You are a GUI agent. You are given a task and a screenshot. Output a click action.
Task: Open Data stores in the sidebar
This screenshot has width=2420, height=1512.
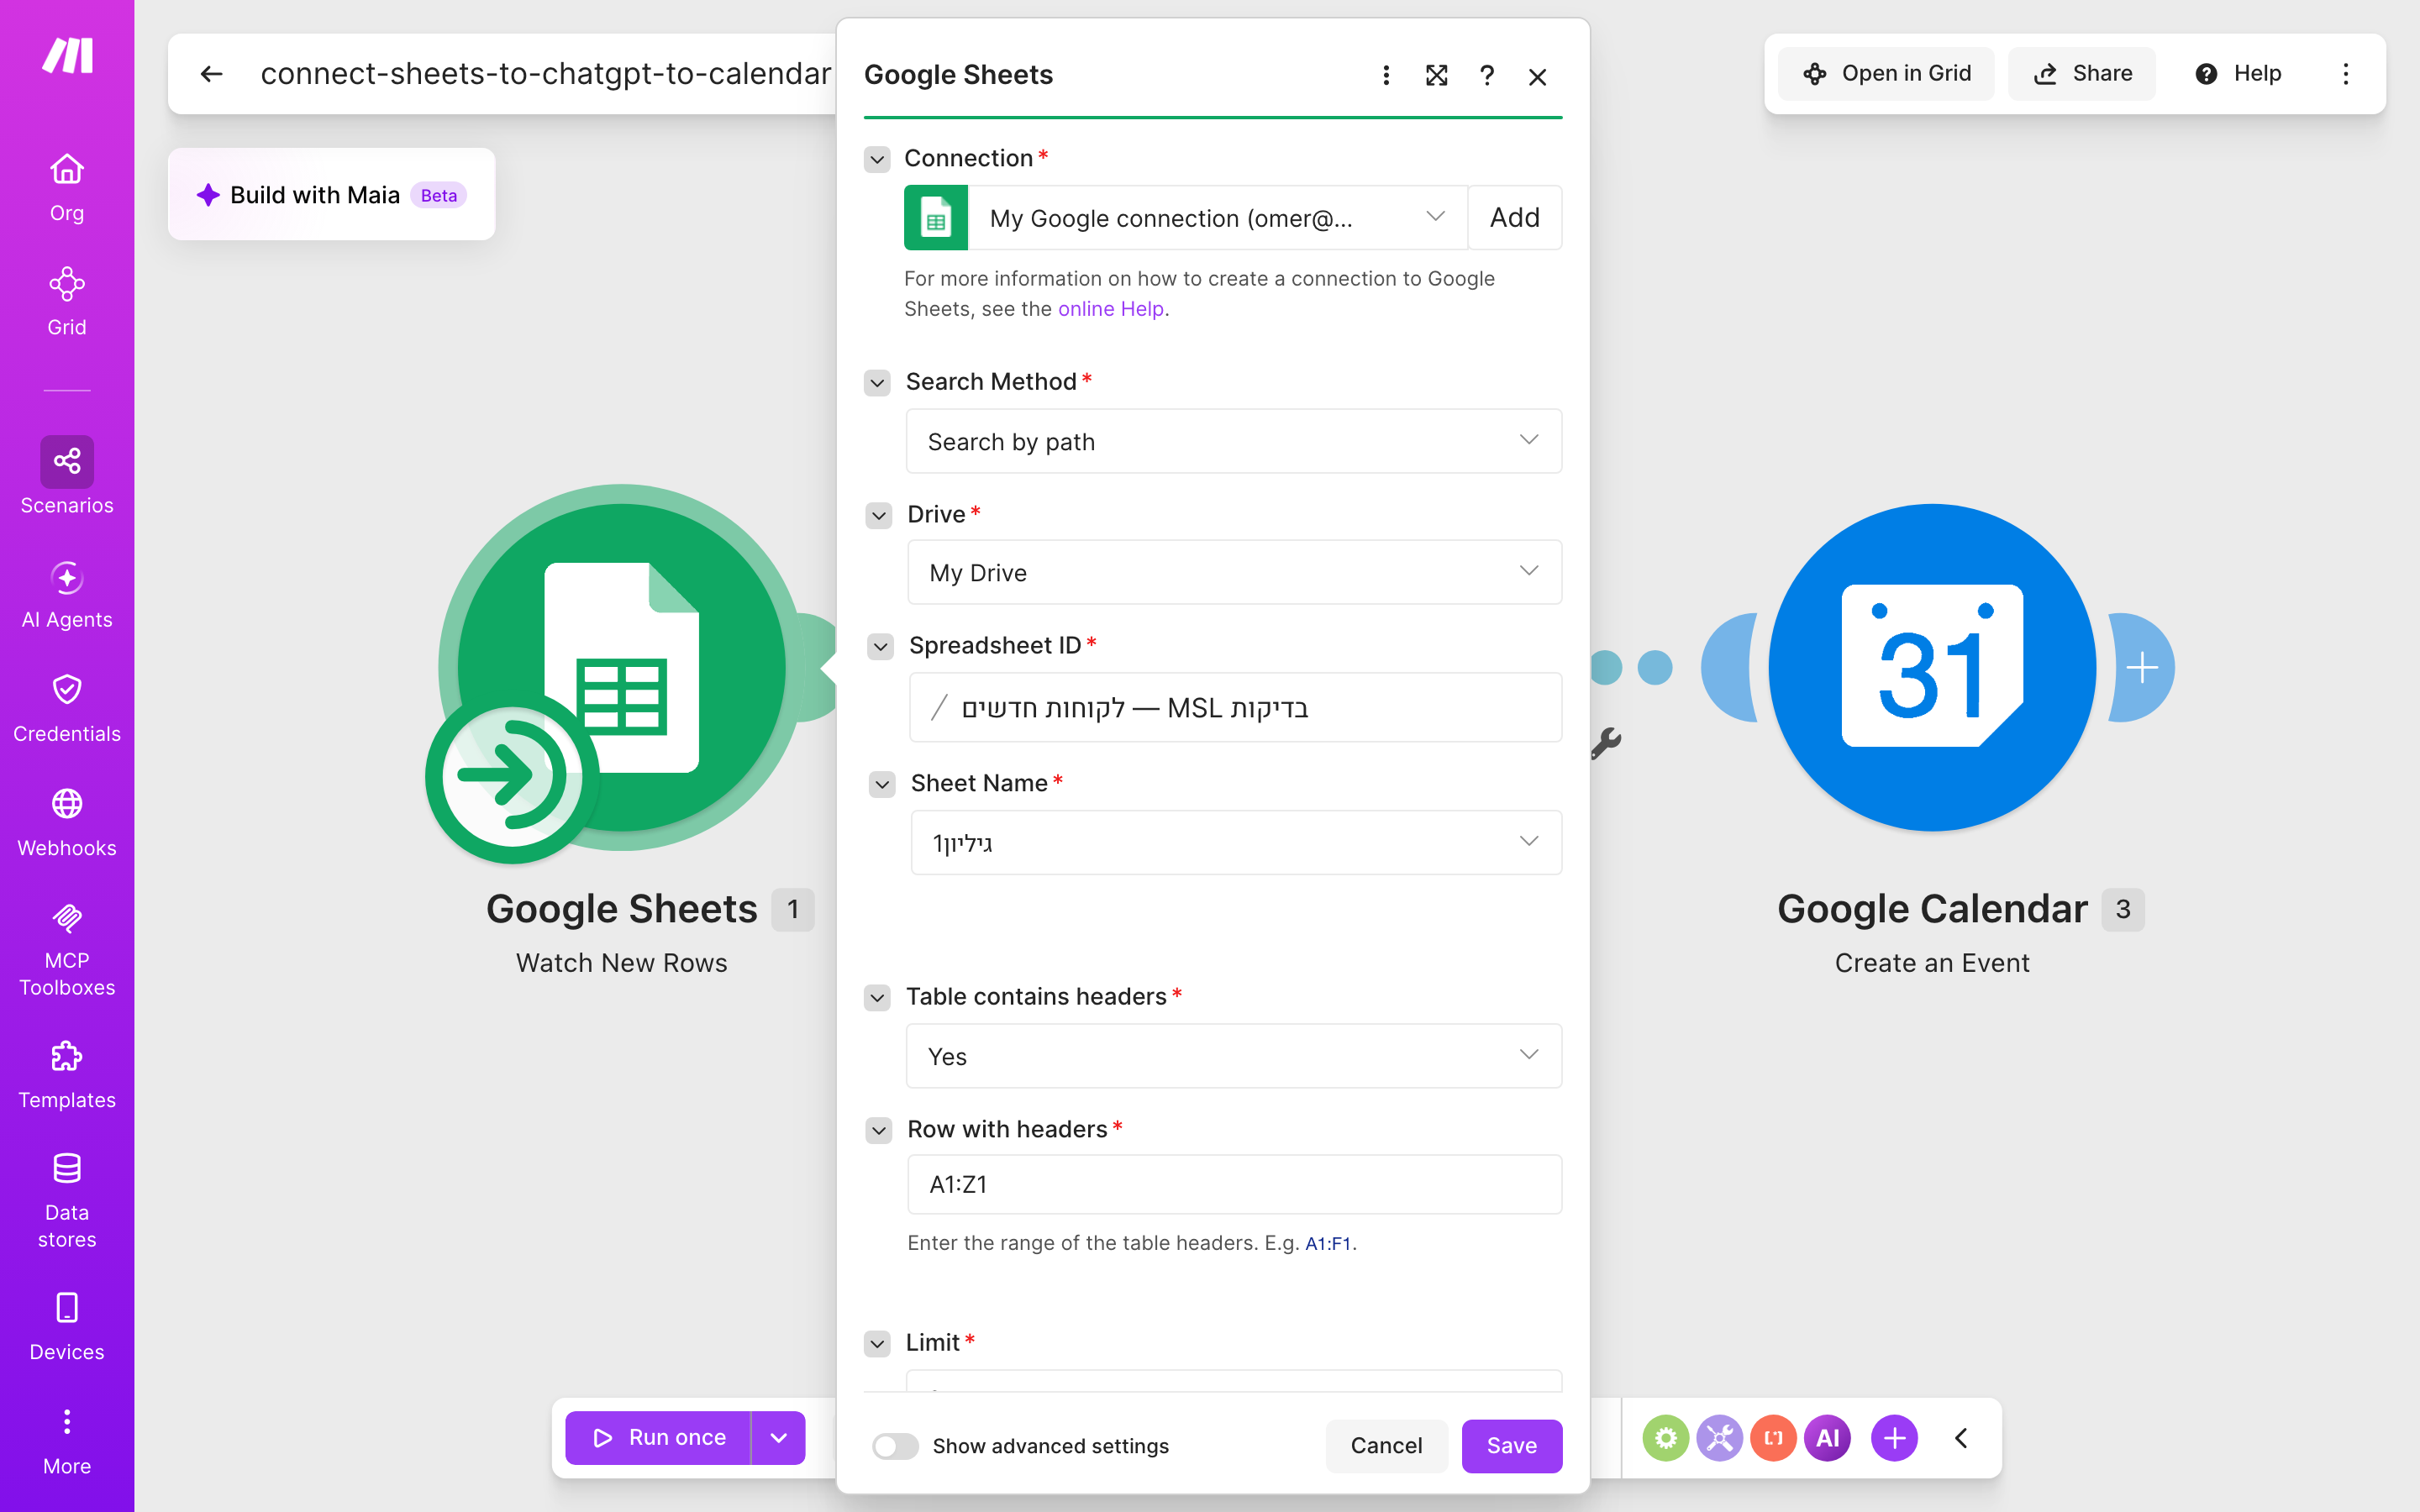[67, 1200]
